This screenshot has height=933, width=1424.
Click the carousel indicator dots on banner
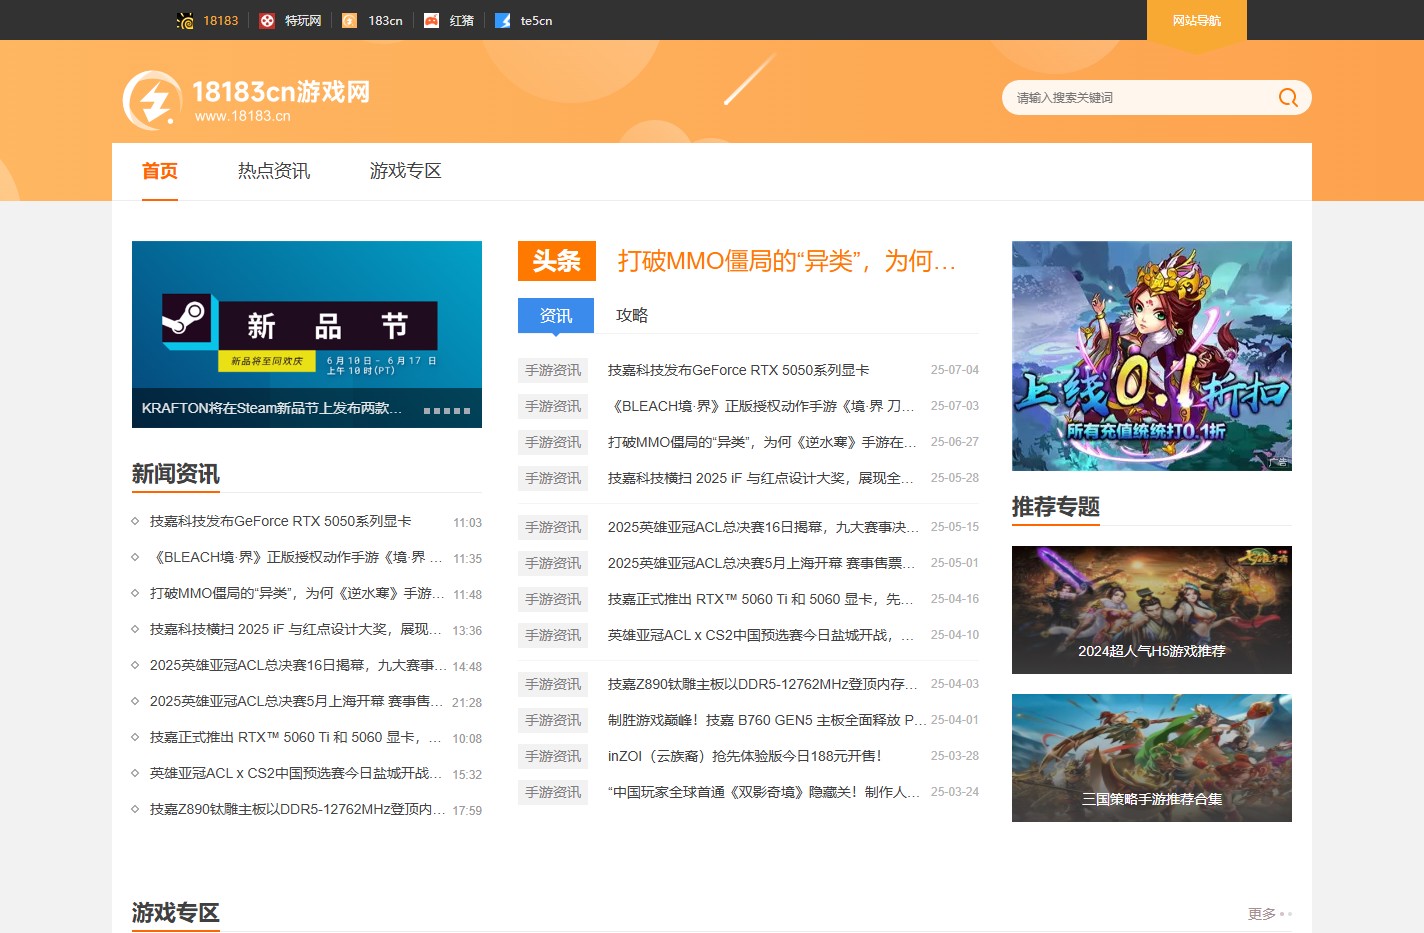tap(447, 411)
